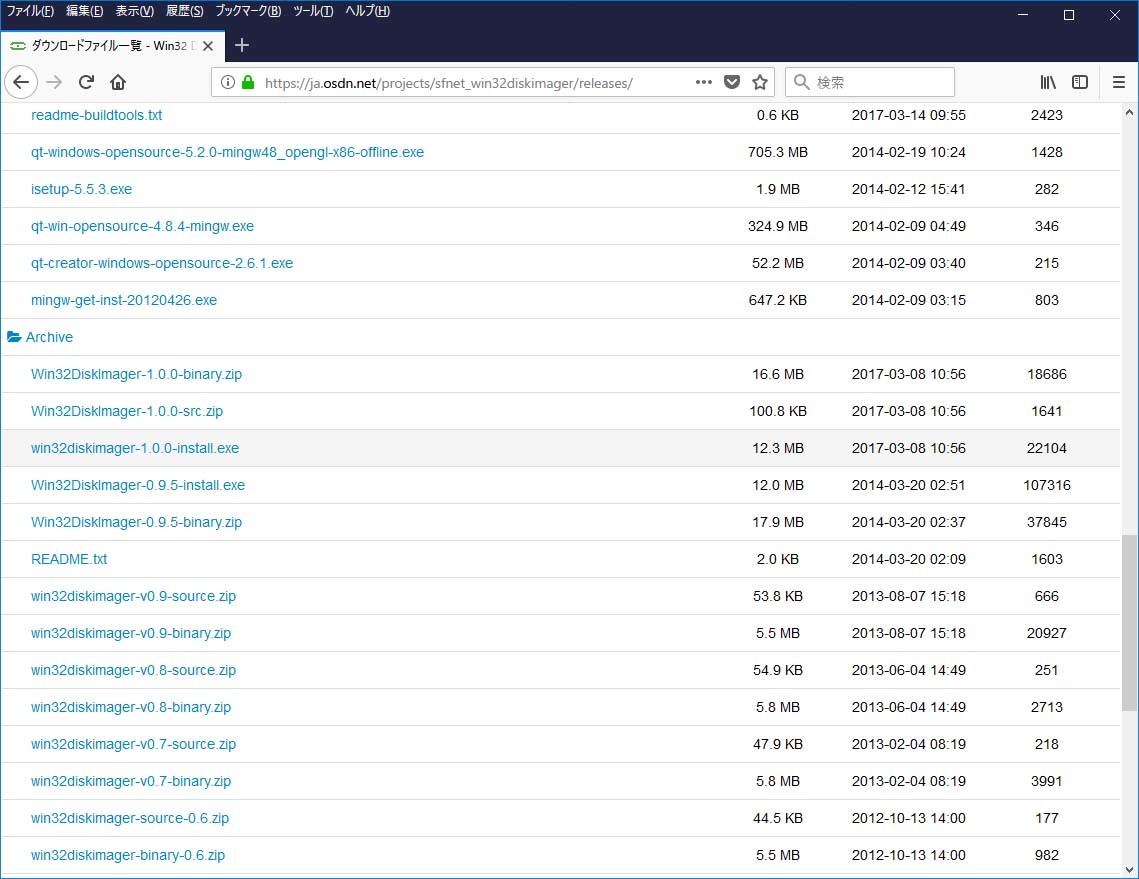Open the Firefox home page
The width and height of the screenshot is (1139, 879).
click(x=118, y=82)
